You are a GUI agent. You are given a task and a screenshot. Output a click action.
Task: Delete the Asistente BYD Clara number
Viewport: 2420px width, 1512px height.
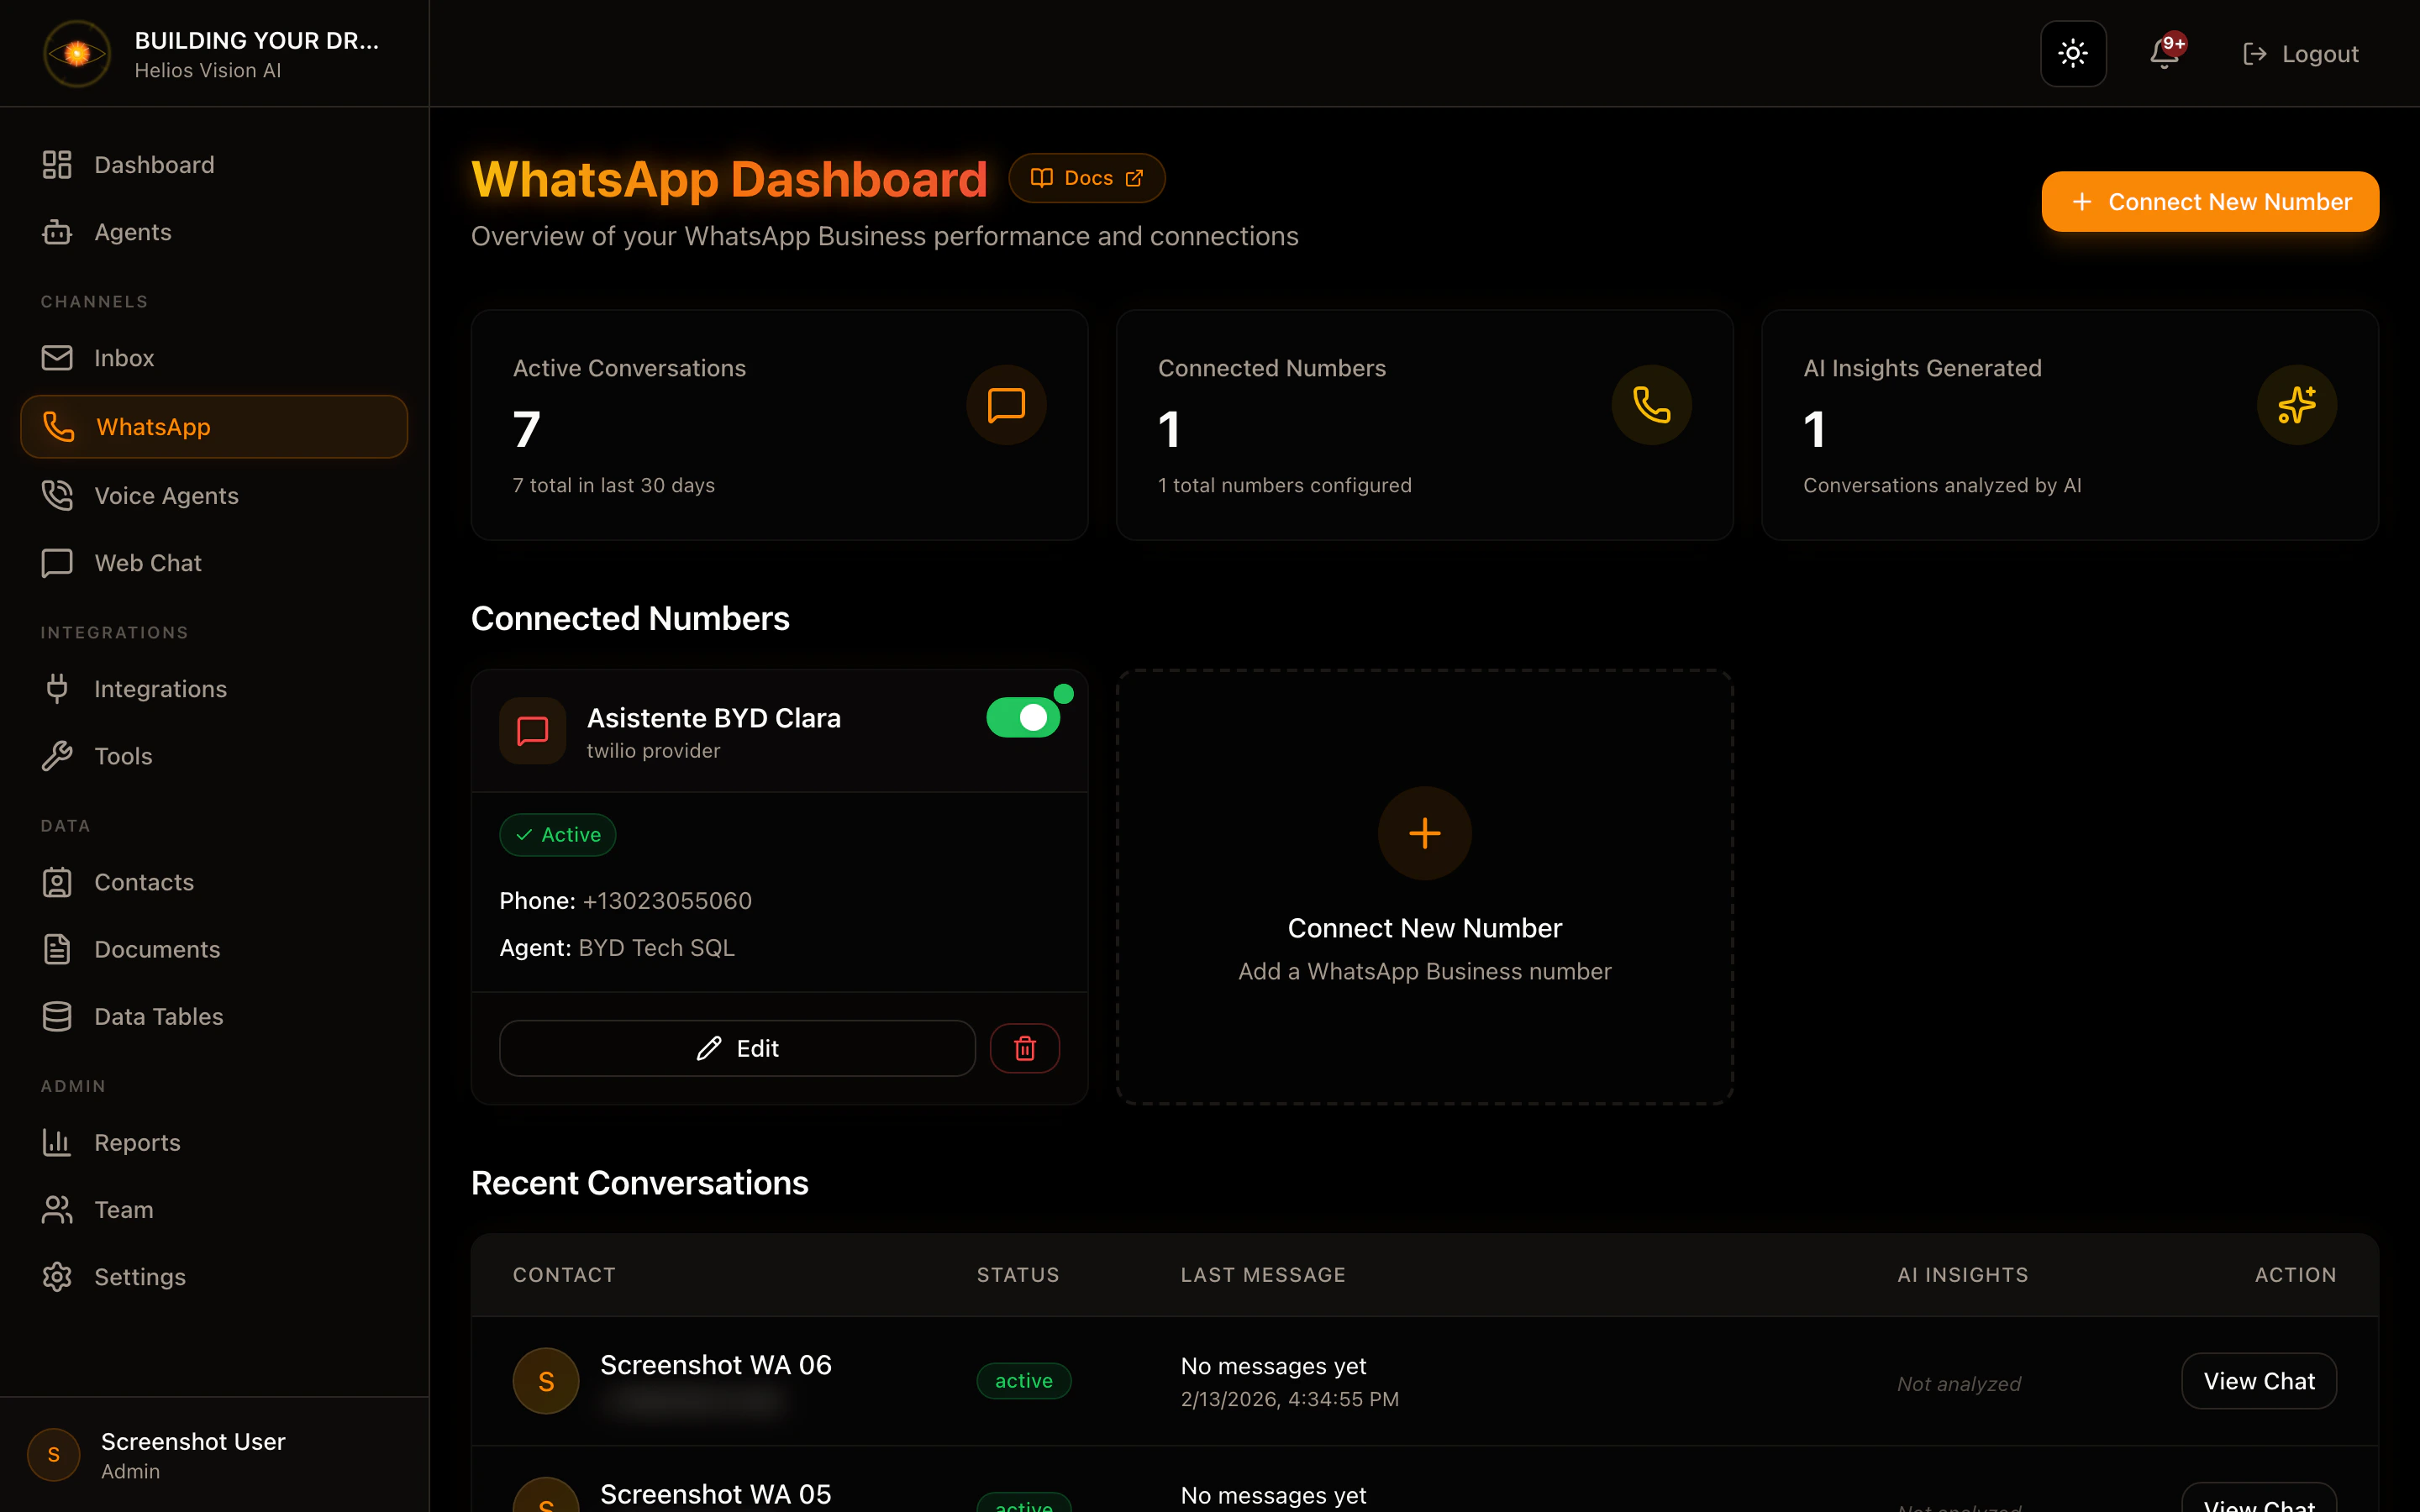[x=1024, y=1048]
